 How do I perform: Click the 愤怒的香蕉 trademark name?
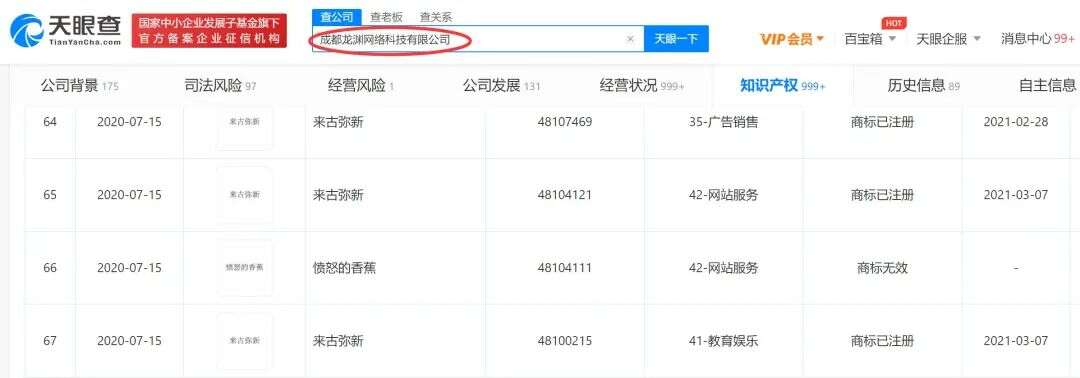tap(344, 268)
